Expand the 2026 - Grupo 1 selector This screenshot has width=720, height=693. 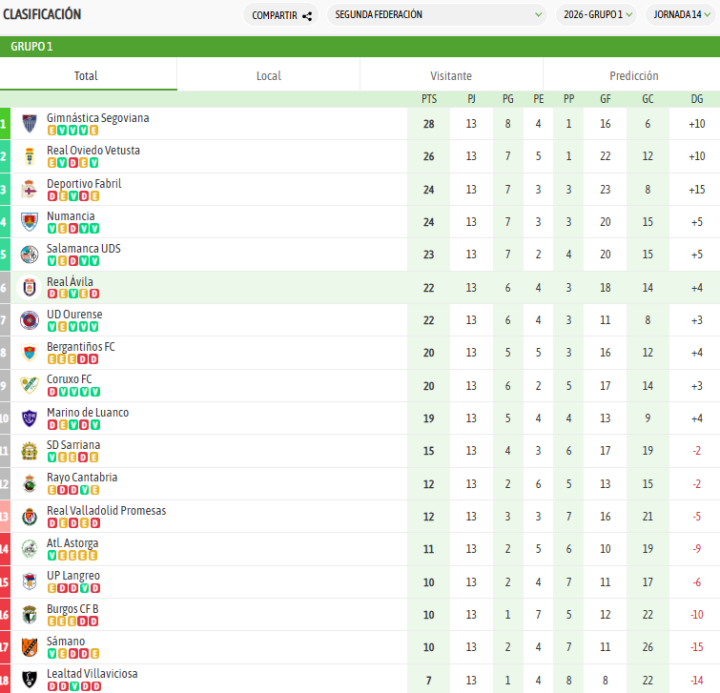coord(597,15)
